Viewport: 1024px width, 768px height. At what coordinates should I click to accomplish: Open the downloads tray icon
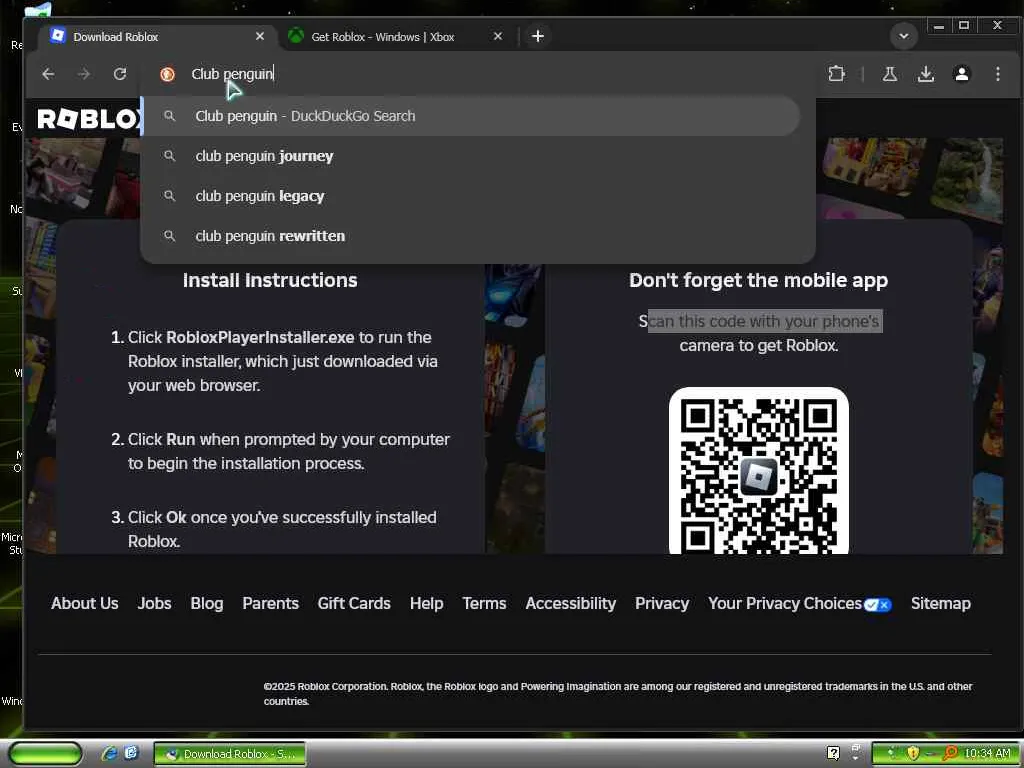pos(925,74)
